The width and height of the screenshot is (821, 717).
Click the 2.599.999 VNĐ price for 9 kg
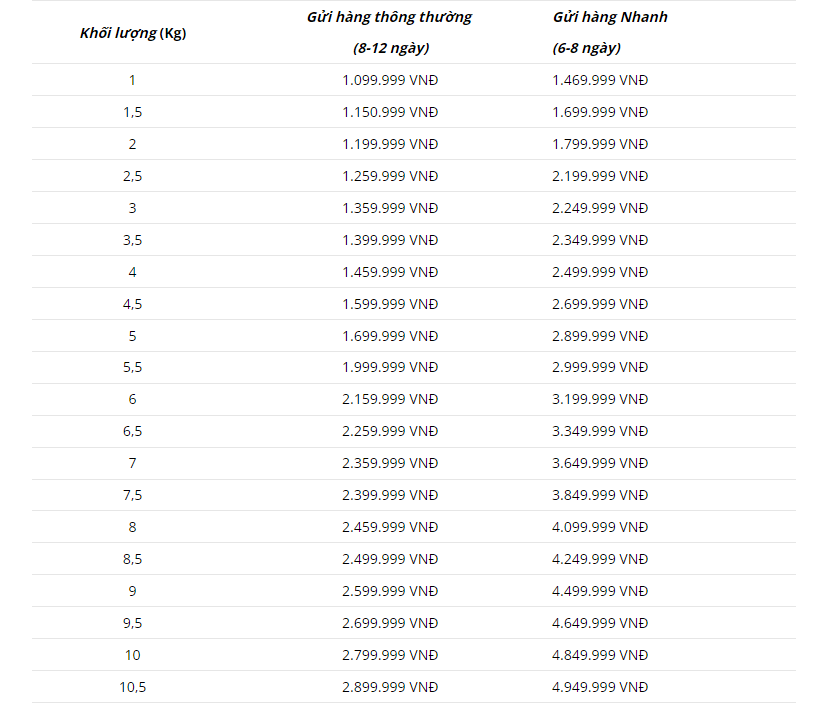[x=390, y=591]
